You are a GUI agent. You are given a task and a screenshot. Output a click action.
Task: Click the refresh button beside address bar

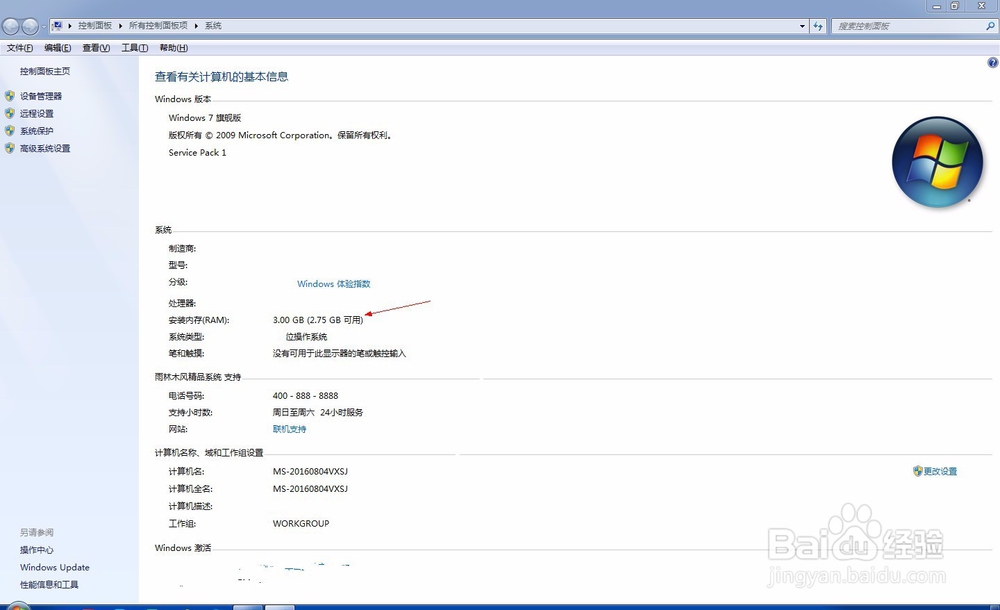[818, 26]
